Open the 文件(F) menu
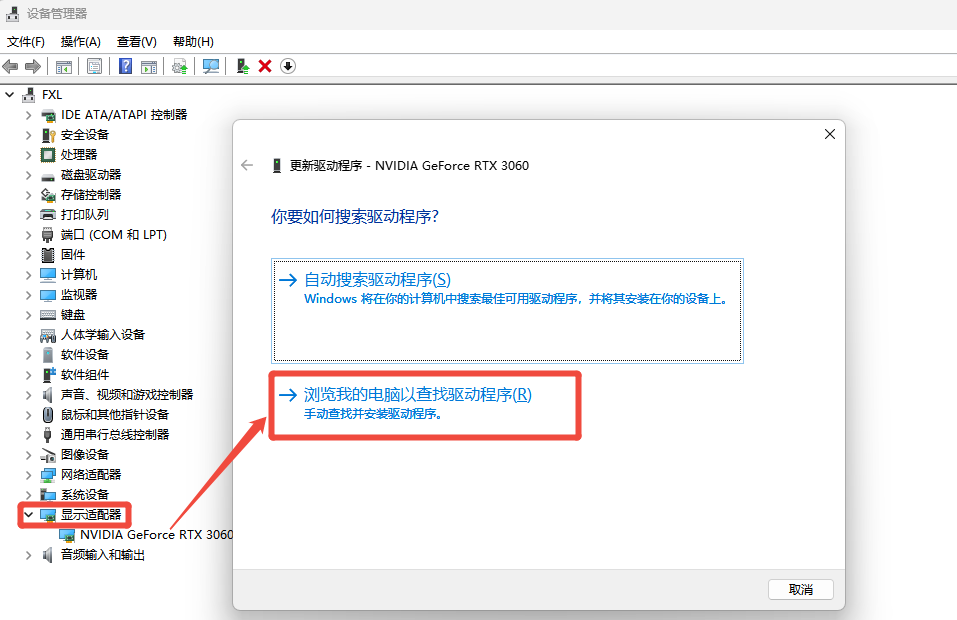This screenshot has width=957, height=620. [x=26, y=41]
